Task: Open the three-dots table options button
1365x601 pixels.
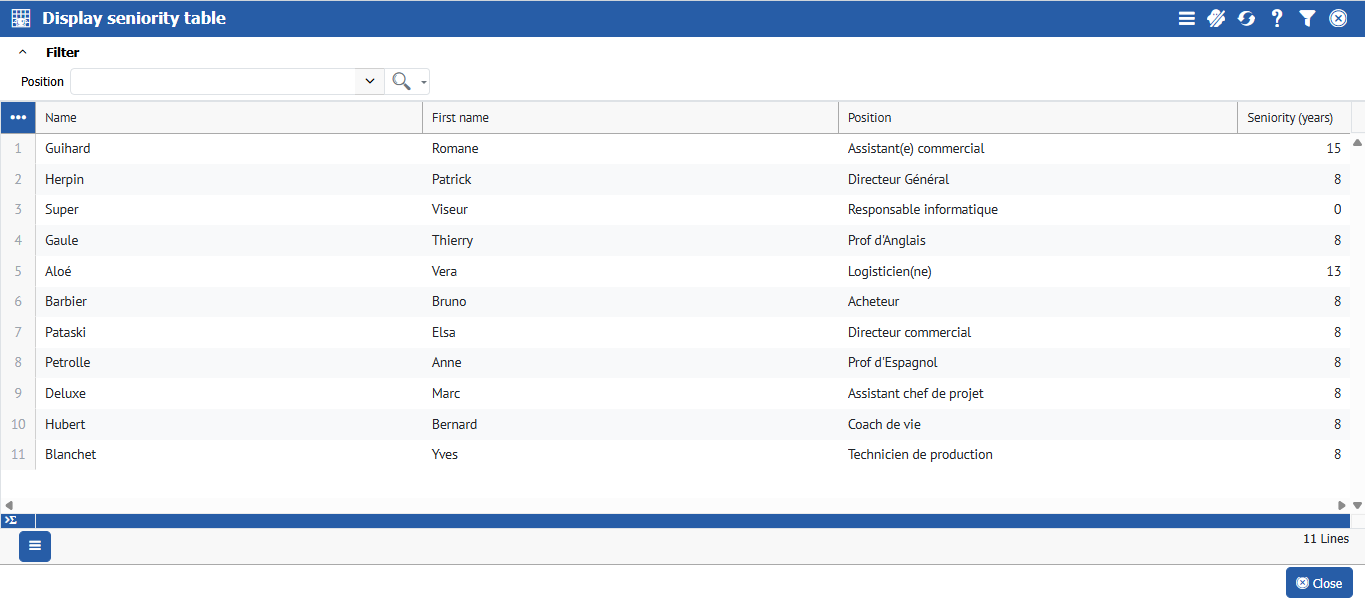Action: pyautogui.click(x=18, y=118)
